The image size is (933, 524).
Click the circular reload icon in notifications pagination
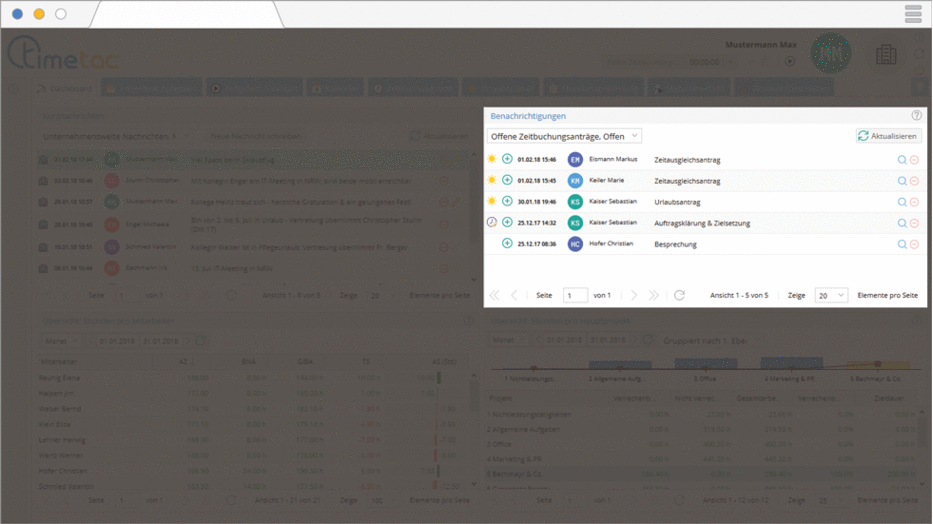[x=680, y=295]
